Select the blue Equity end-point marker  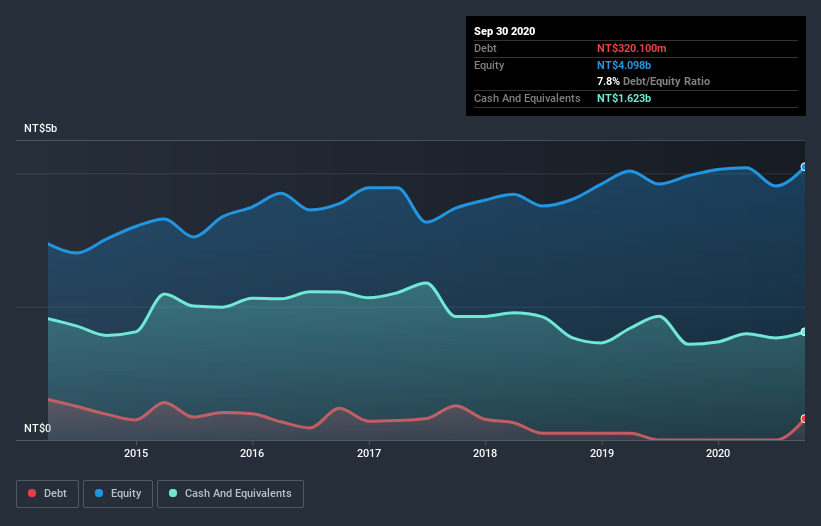[804, 167]
